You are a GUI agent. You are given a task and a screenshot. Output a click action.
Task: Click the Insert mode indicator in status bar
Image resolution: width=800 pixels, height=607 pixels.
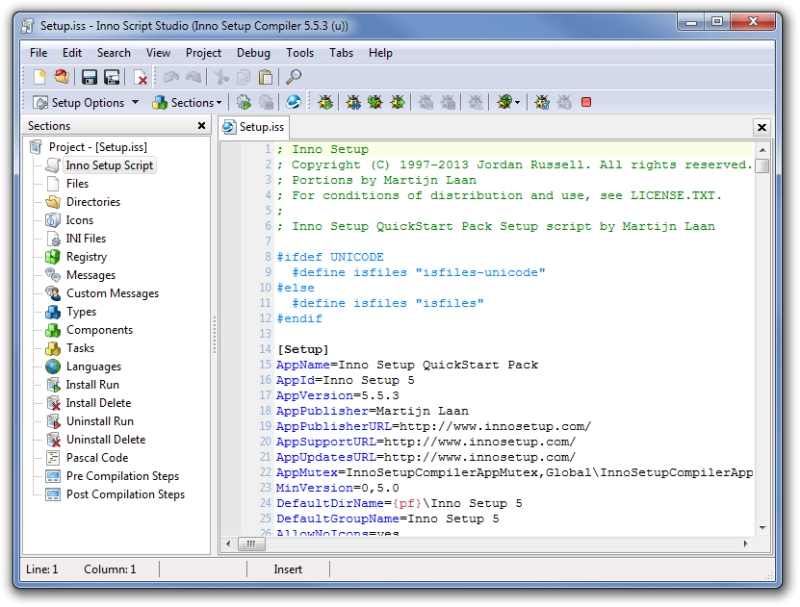(x=288, y=569)
